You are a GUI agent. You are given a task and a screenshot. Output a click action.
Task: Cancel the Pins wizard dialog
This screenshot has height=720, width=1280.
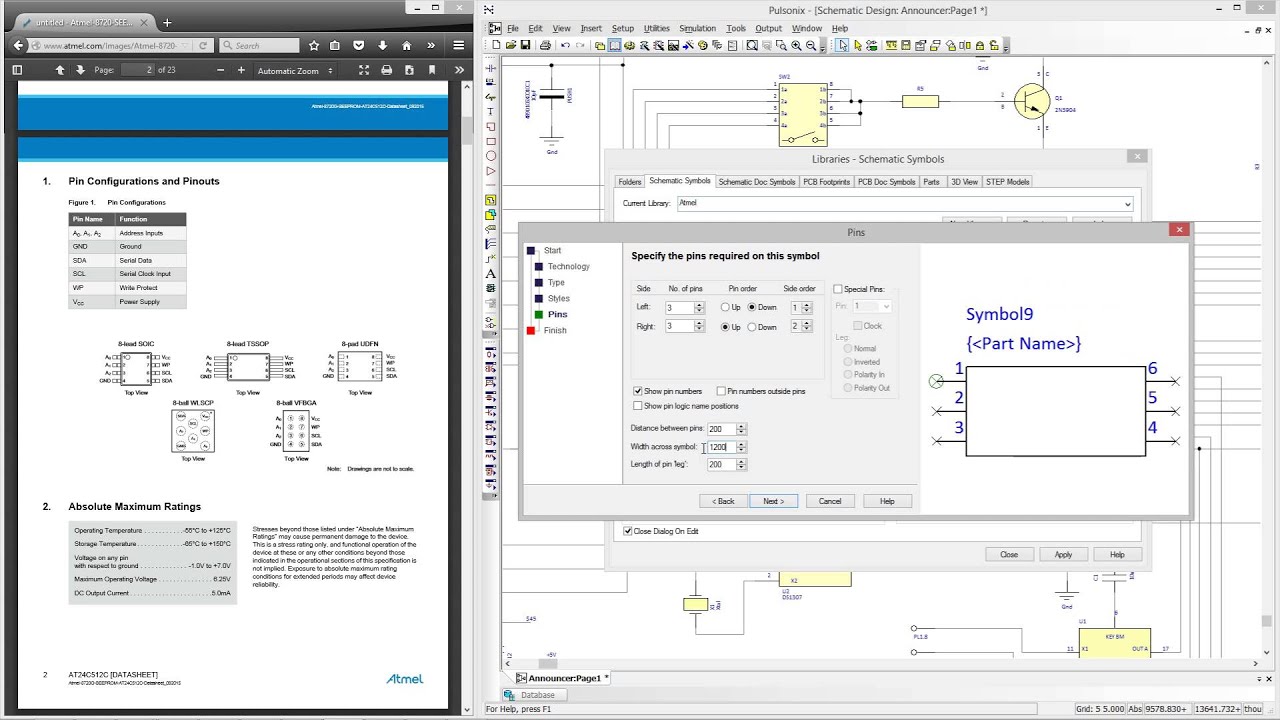click(830, 501)
